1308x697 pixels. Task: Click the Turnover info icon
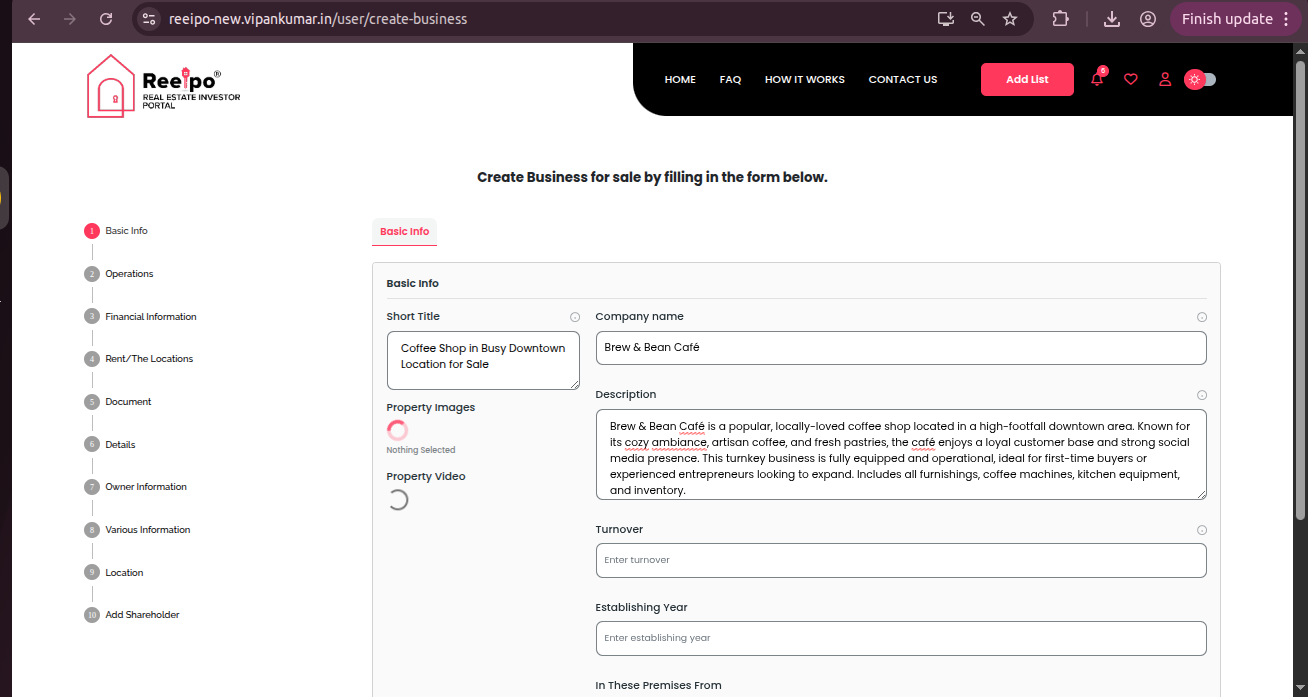tap(1201, 530)
